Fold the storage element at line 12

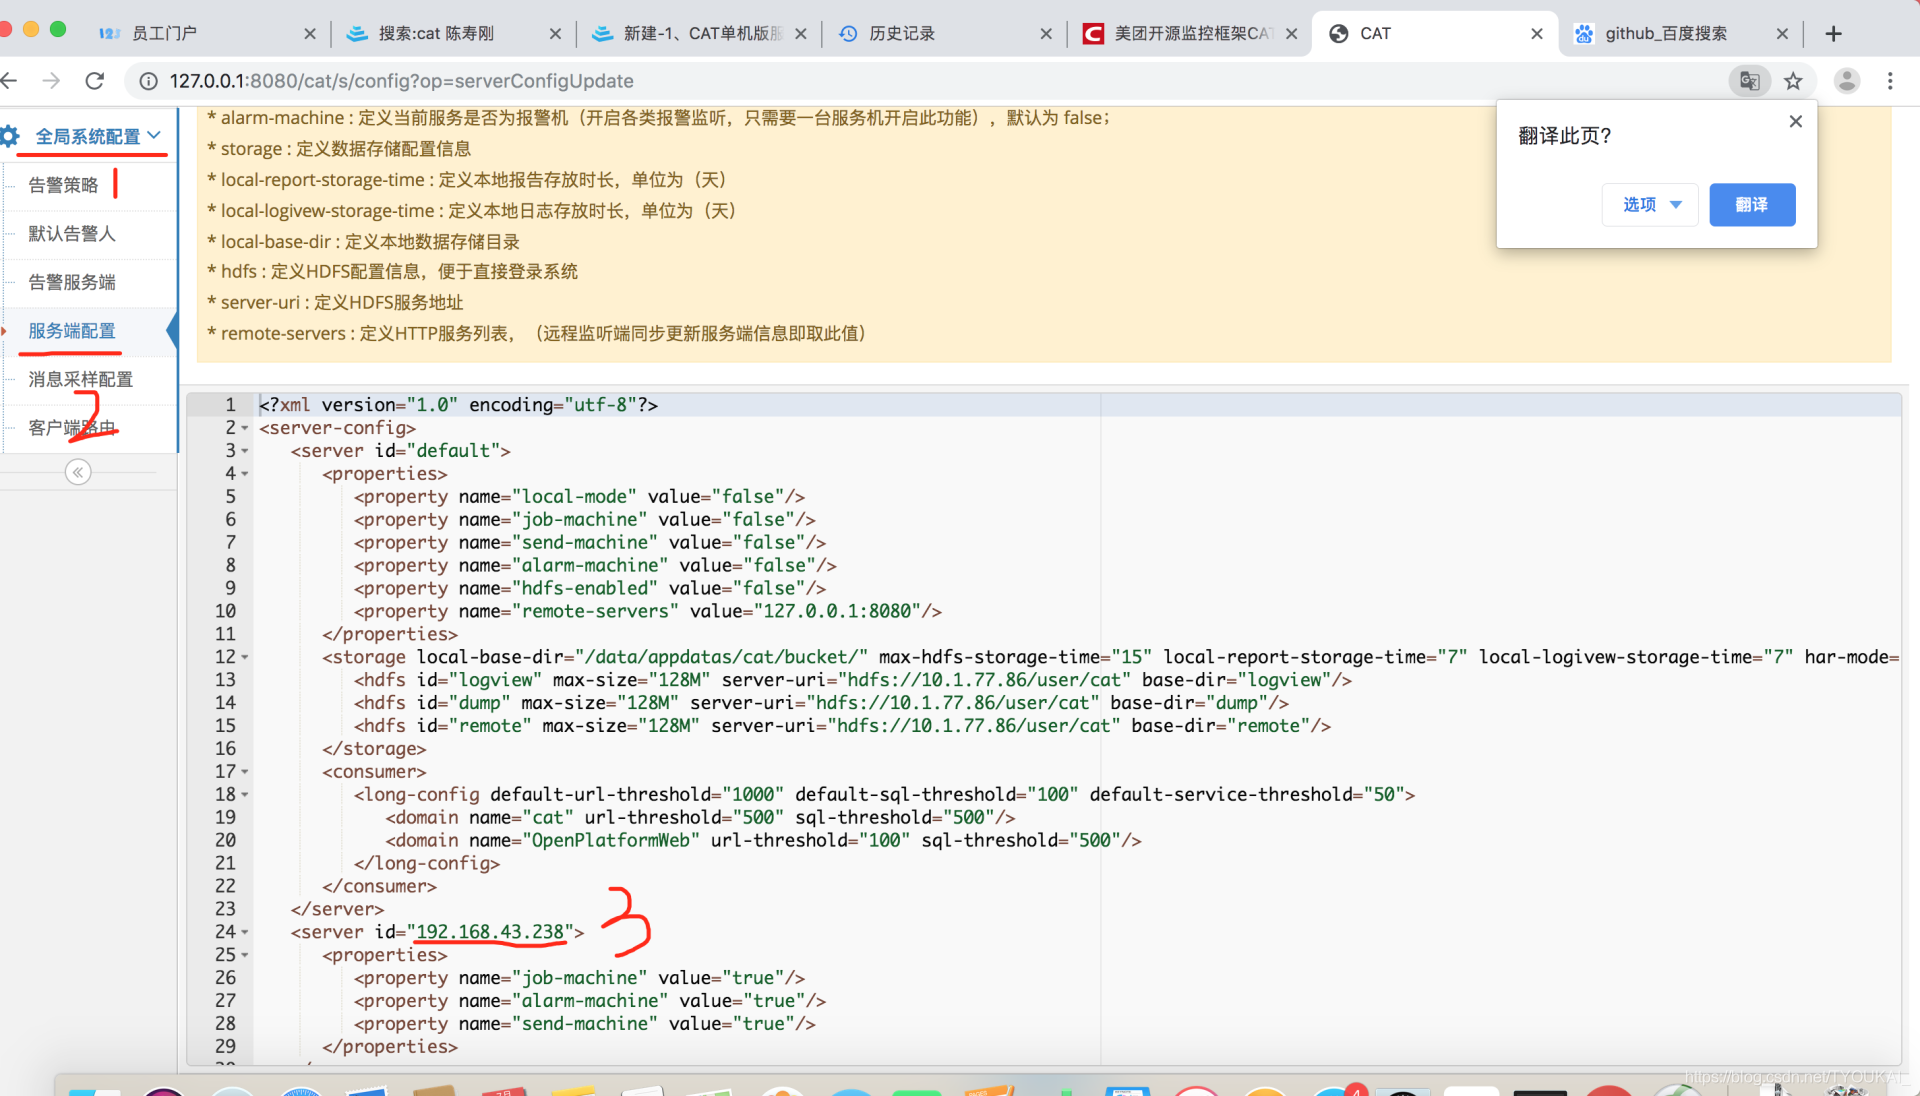(x=245, y=657)
